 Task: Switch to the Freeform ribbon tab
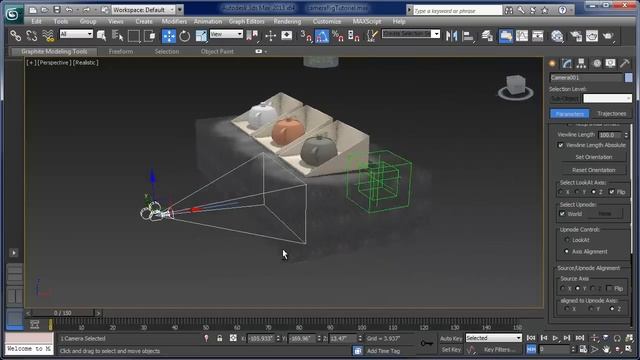pyautogui.click(x=121, y=52)
